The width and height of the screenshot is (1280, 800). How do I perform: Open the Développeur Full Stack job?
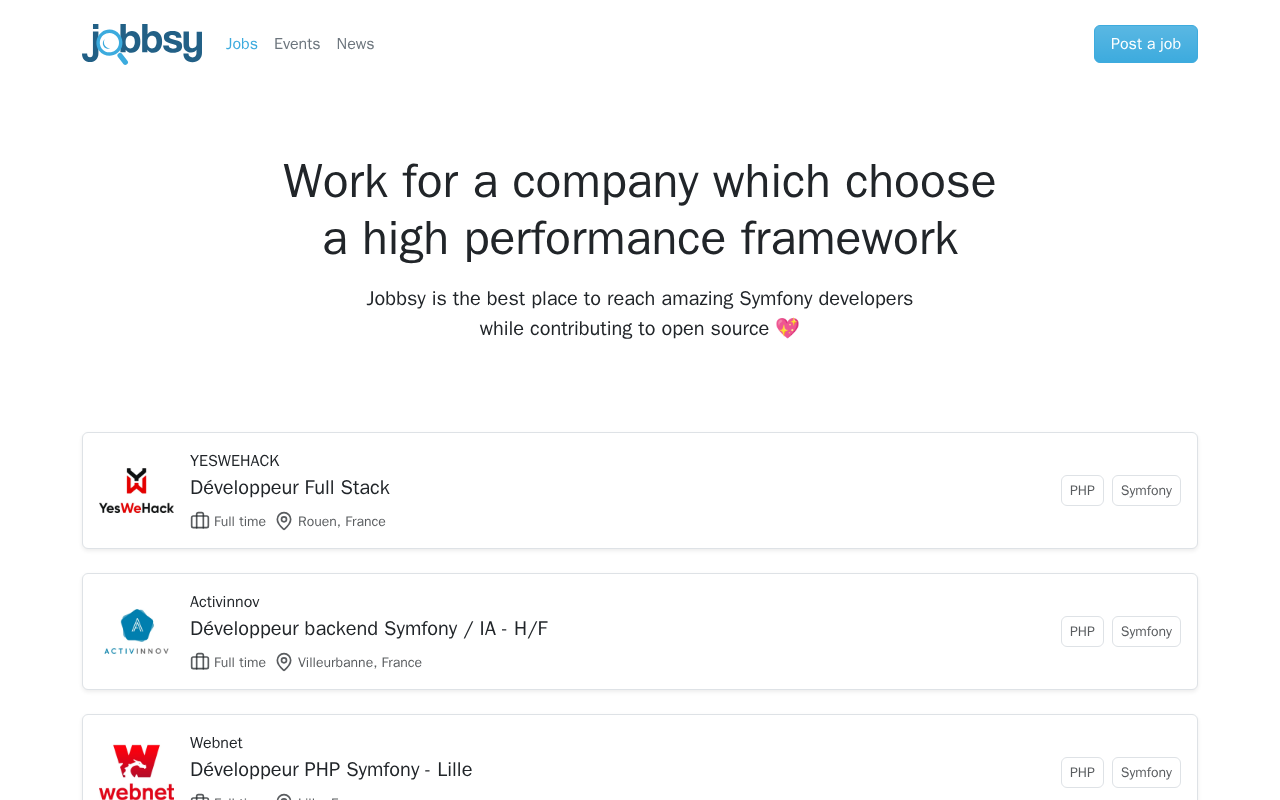click(x=290, y=488)
